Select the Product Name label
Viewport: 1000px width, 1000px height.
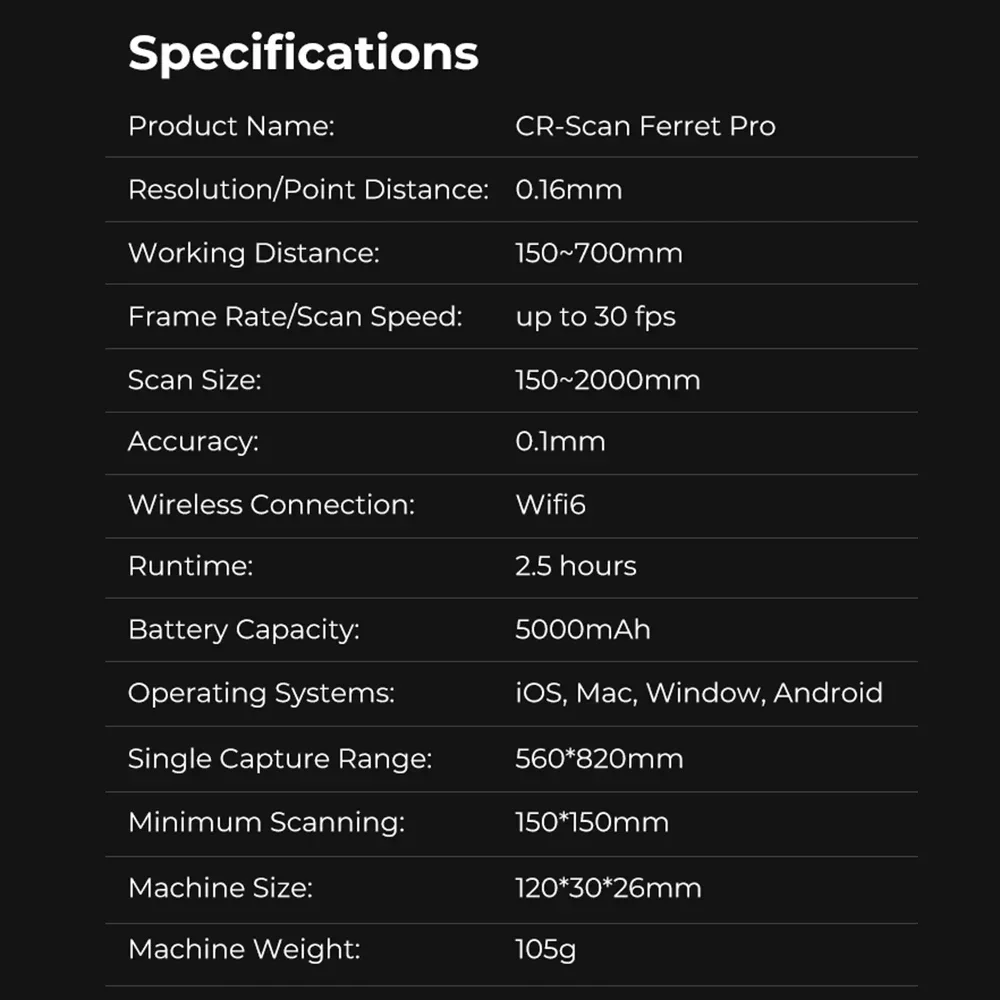pyautogui.click(x=231, y=127)
